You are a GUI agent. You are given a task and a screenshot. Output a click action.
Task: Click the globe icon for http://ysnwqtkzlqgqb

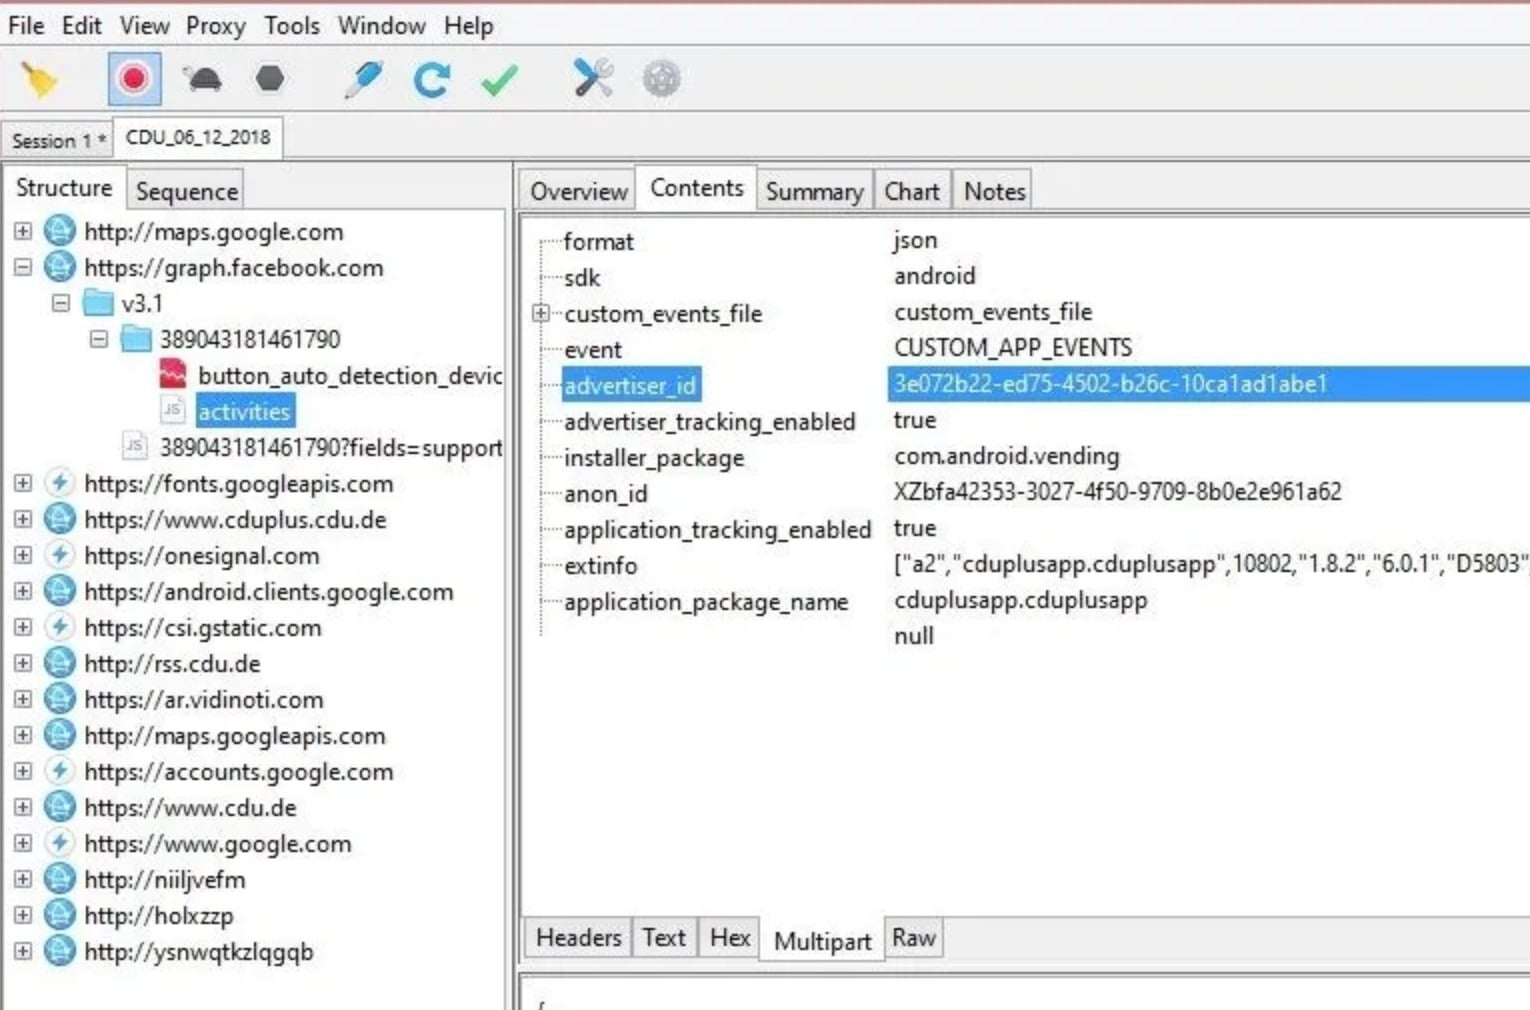[x=60, y=951]
